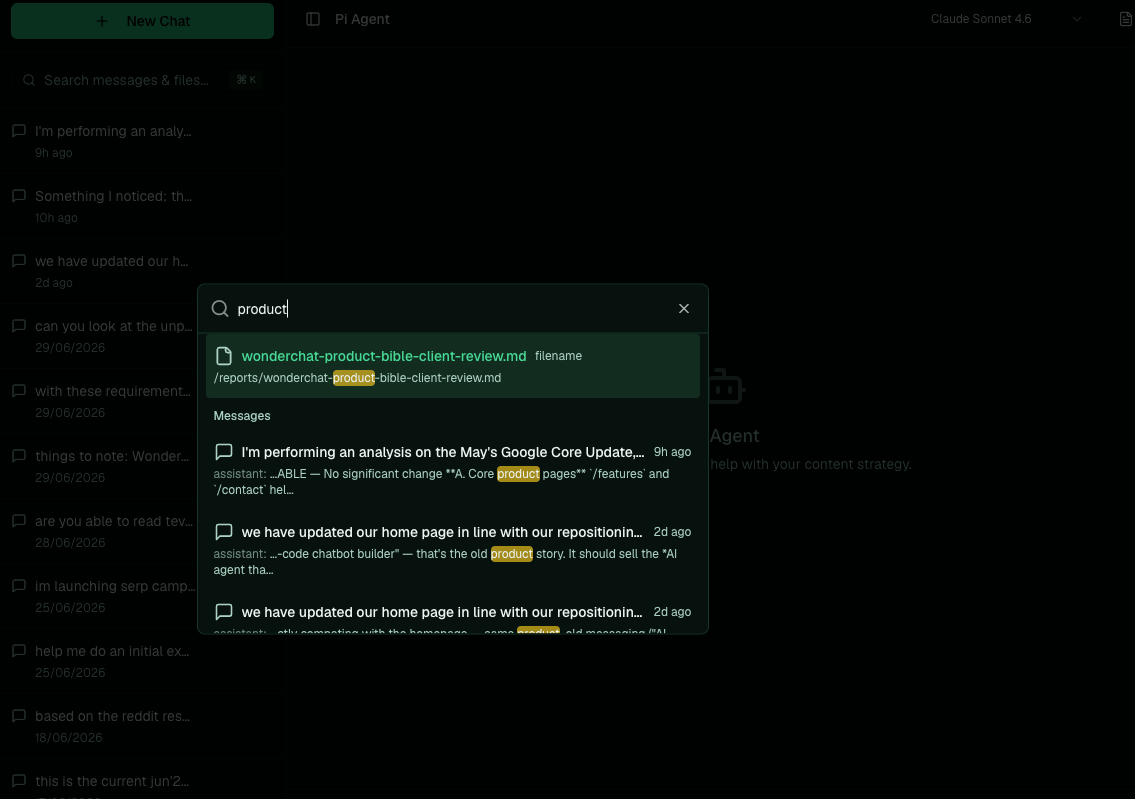Open chat 'I'm performing an analy…' in sidebar
Screen dimensions: 1135x799
point(143,141)
